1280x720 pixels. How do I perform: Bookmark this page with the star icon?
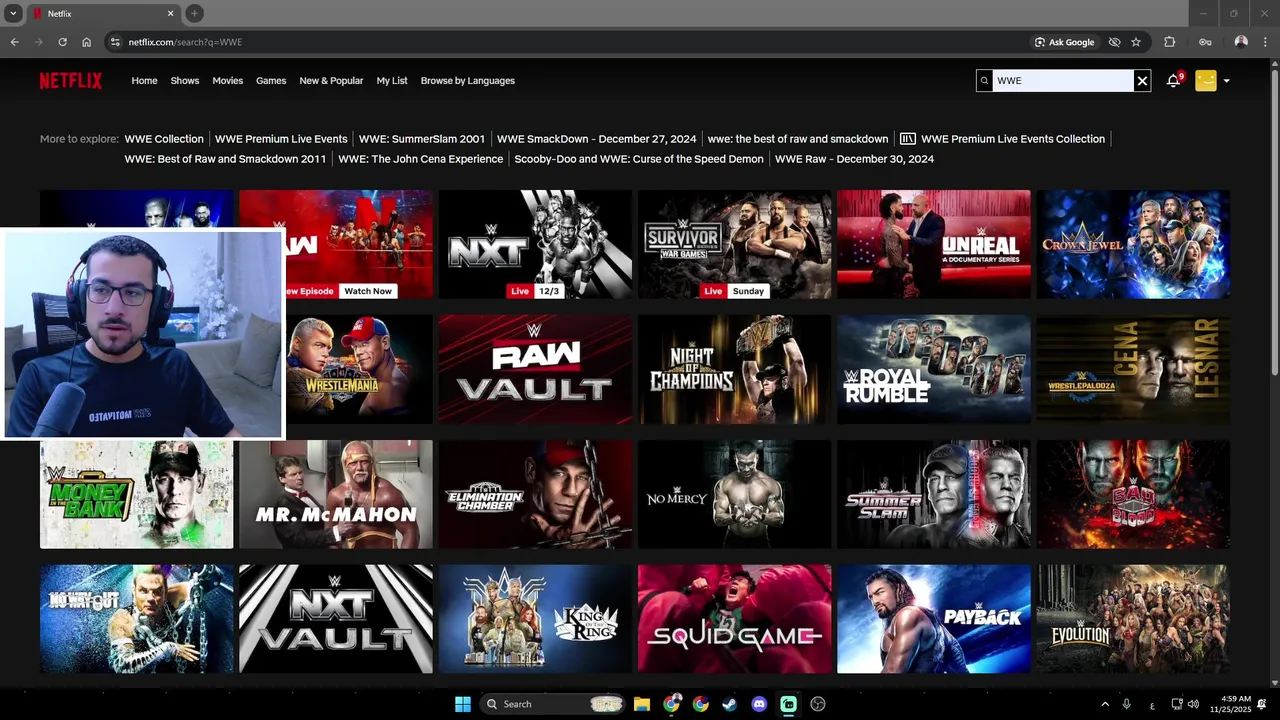tap(1136, 42)
